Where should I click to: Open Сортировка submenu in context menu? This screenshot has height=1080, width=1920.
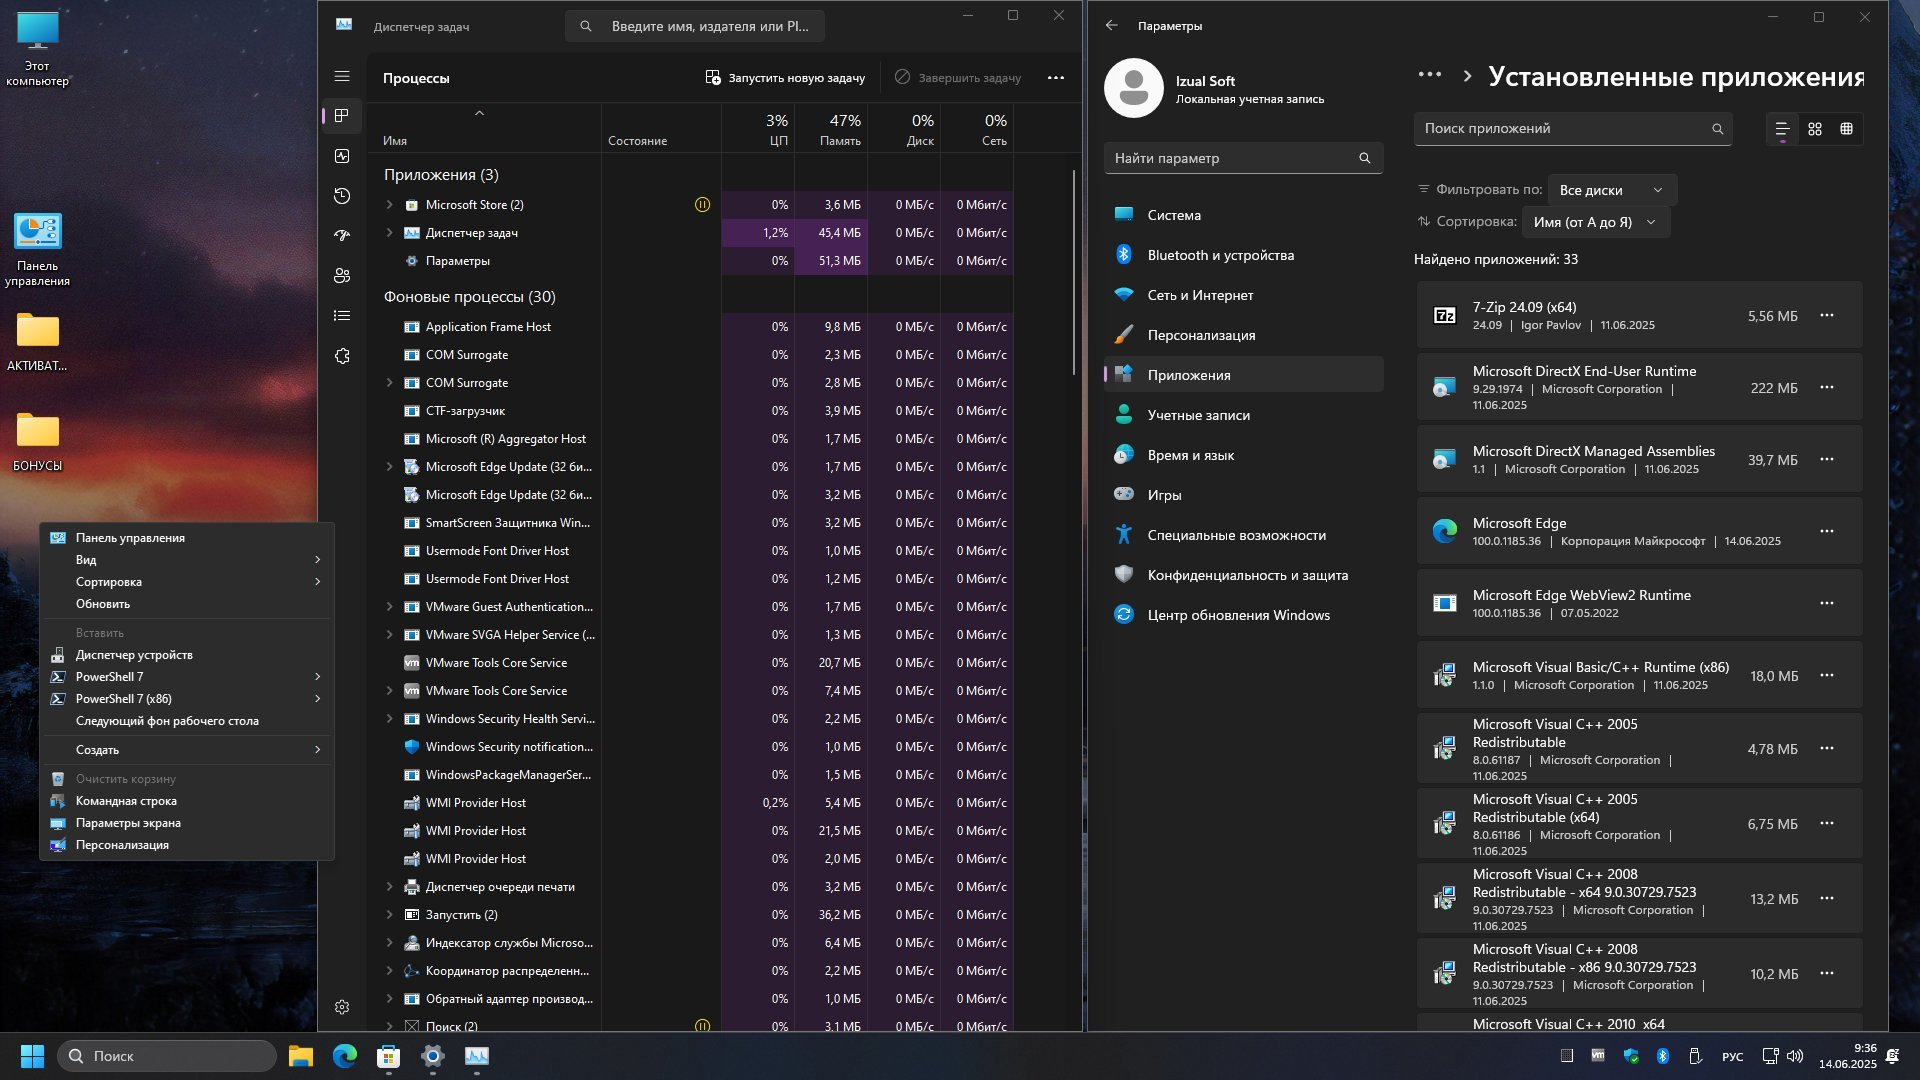[187, 582]
